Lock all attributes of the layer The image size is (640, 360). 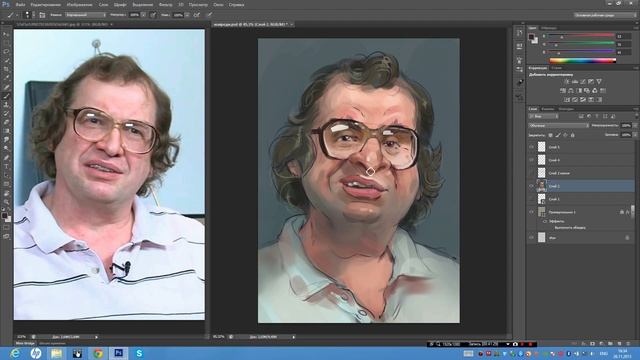click(573, 135)
